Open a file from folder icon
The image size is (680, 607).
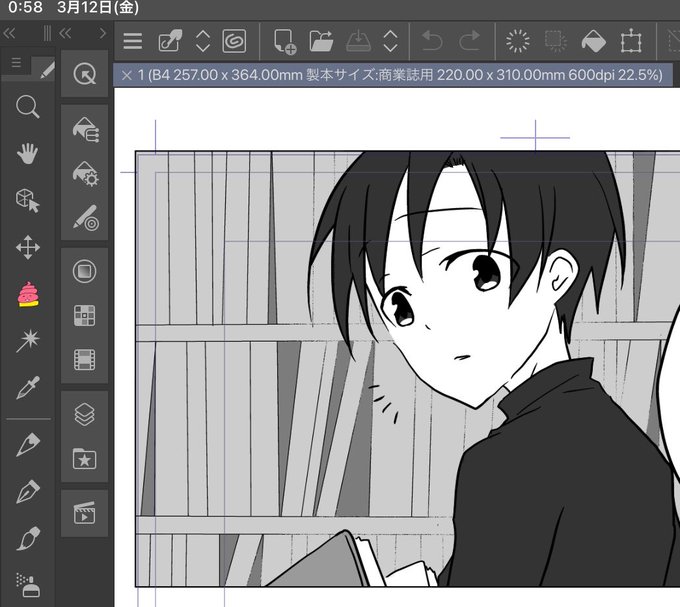pyautogui.click(x=321, y=42)
